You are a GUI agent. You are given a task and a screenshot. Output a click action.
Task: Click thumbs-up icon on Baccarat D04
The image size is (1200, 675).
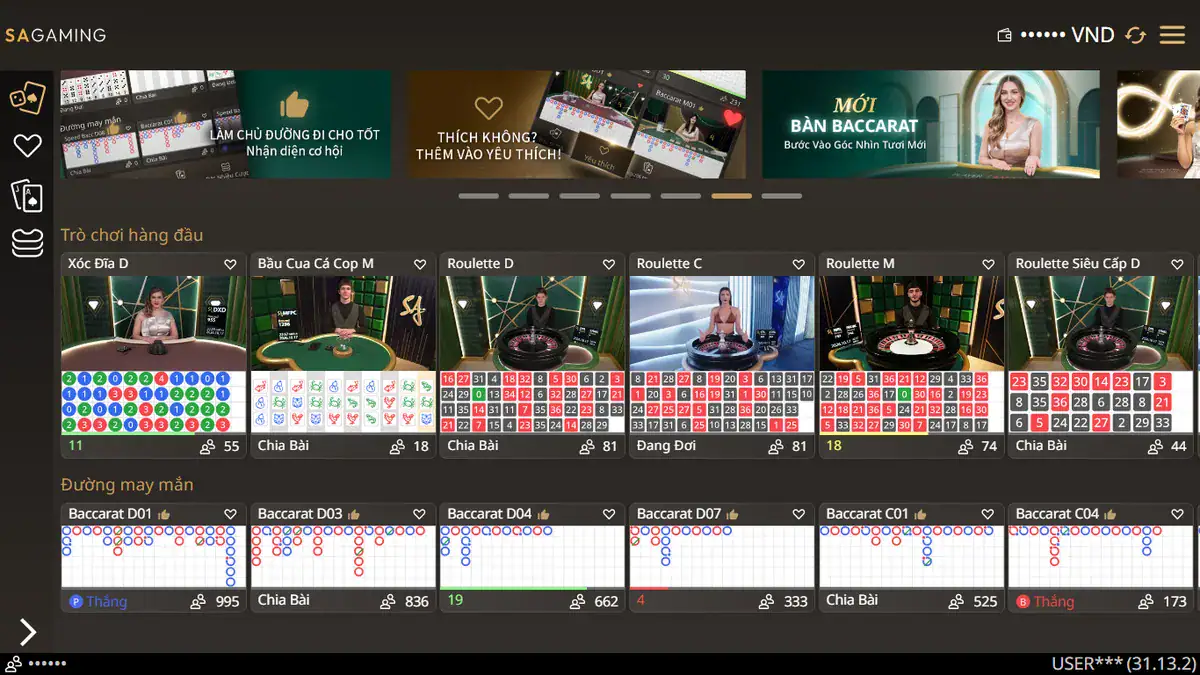tap(544, 514)
